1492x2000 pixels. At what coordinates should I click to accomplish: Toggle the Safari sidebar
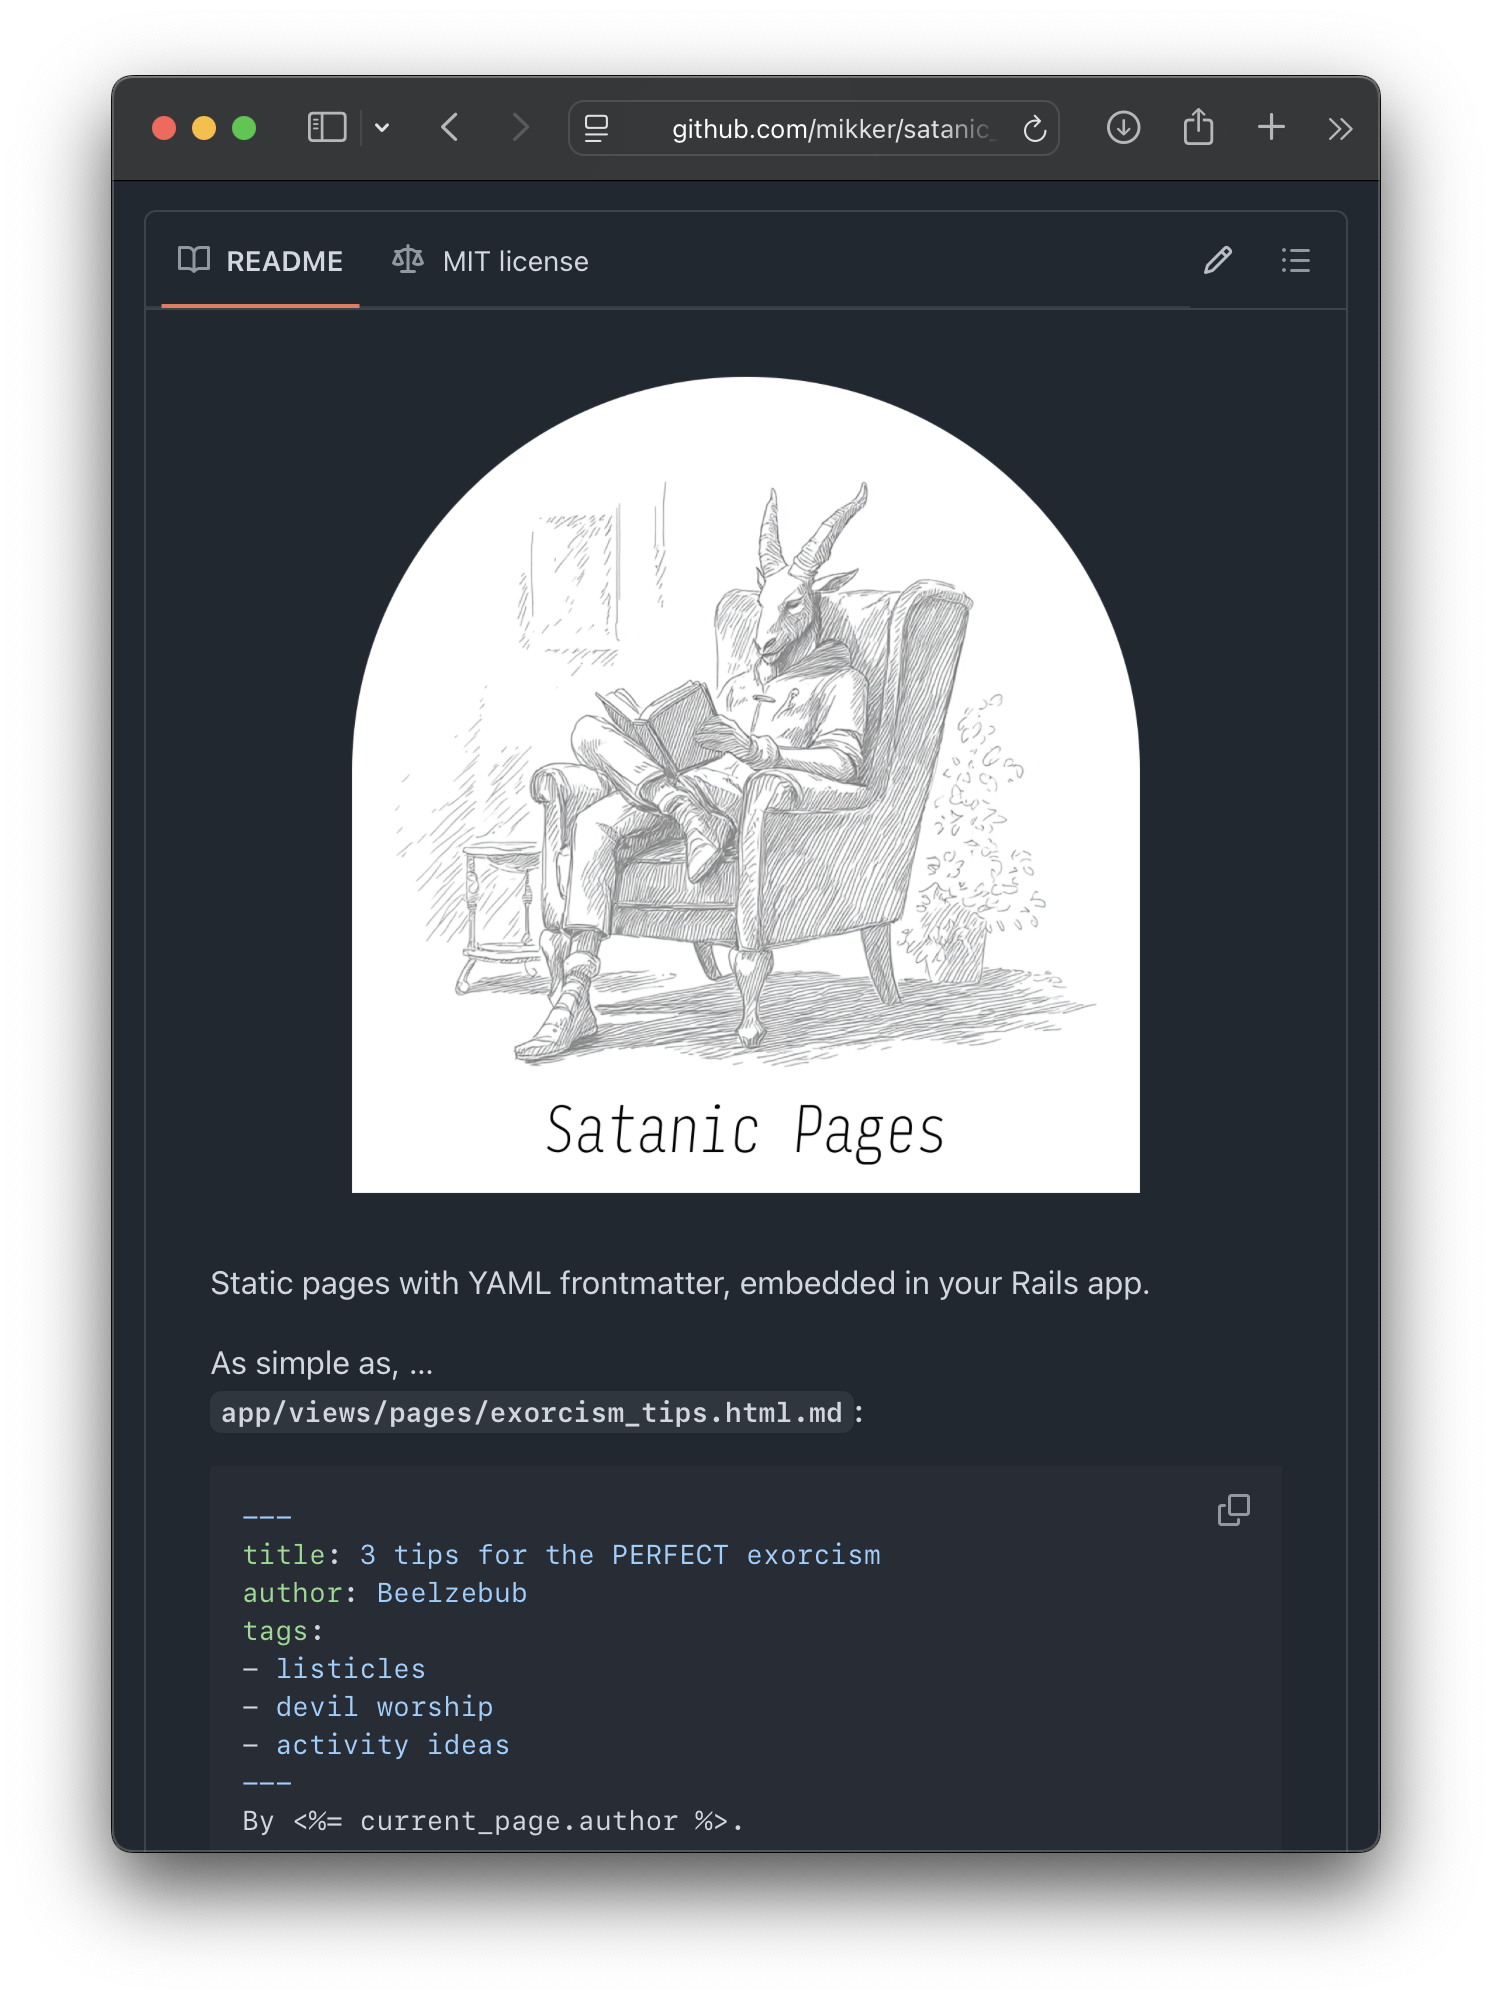coord(326,128)
